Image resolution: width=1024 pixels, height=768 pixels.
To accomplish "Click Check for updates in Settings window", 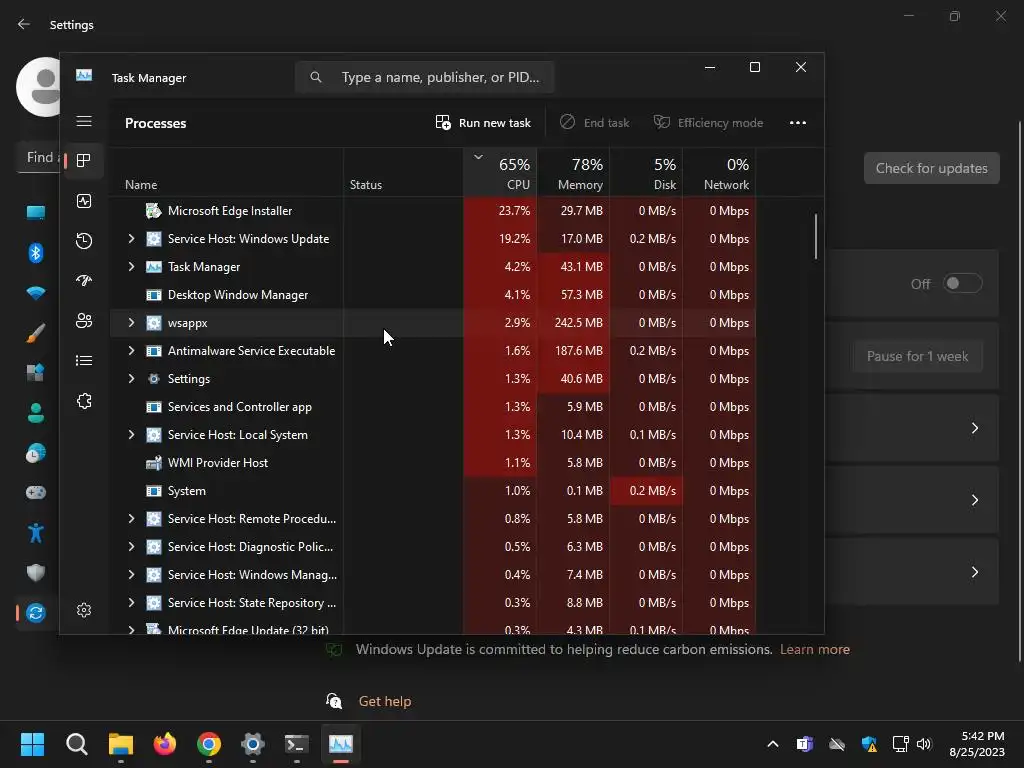I will tap(931, 168).
